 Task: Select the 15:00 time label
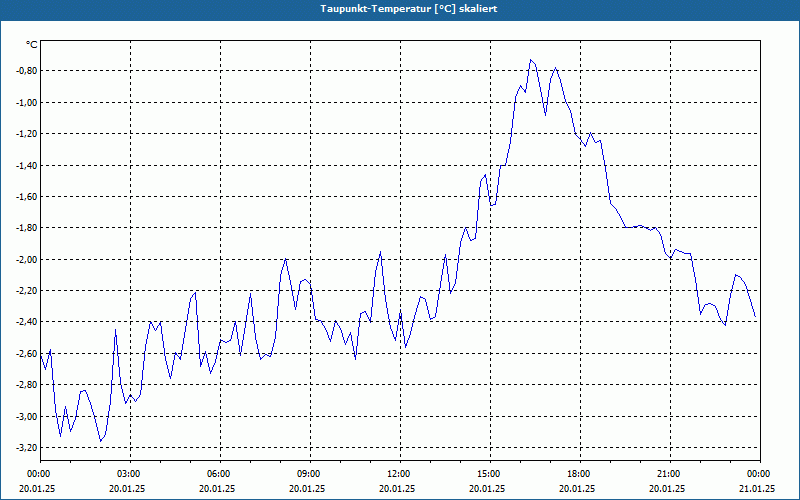pyautogui.click(x=487, y=474)
